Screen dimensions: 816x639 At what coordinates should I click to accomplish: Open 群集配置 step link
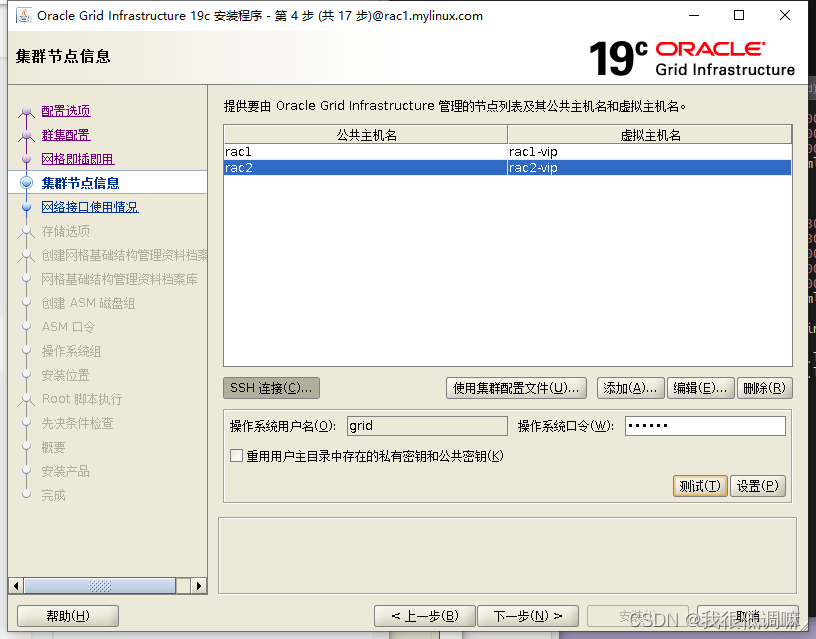tap(66, 135)
